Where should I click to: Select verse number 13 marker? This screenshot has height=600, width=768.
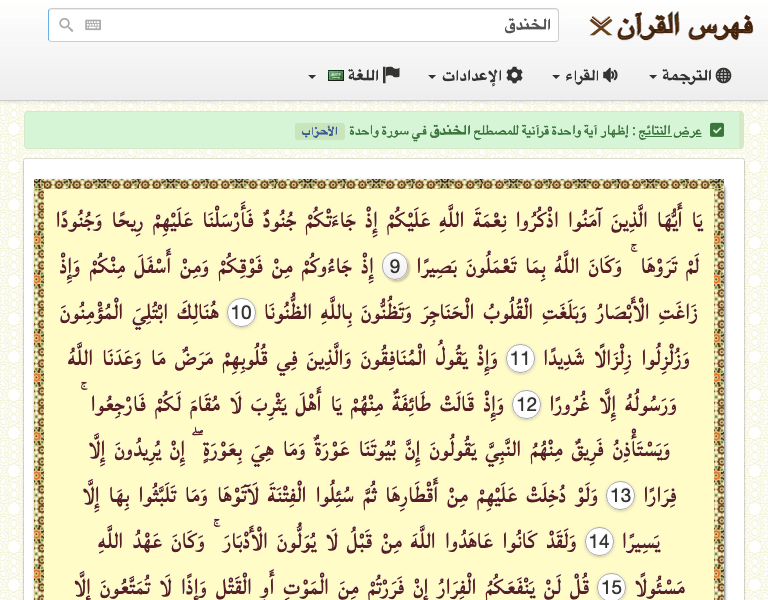pyautogui.click(x=621, y=496)
